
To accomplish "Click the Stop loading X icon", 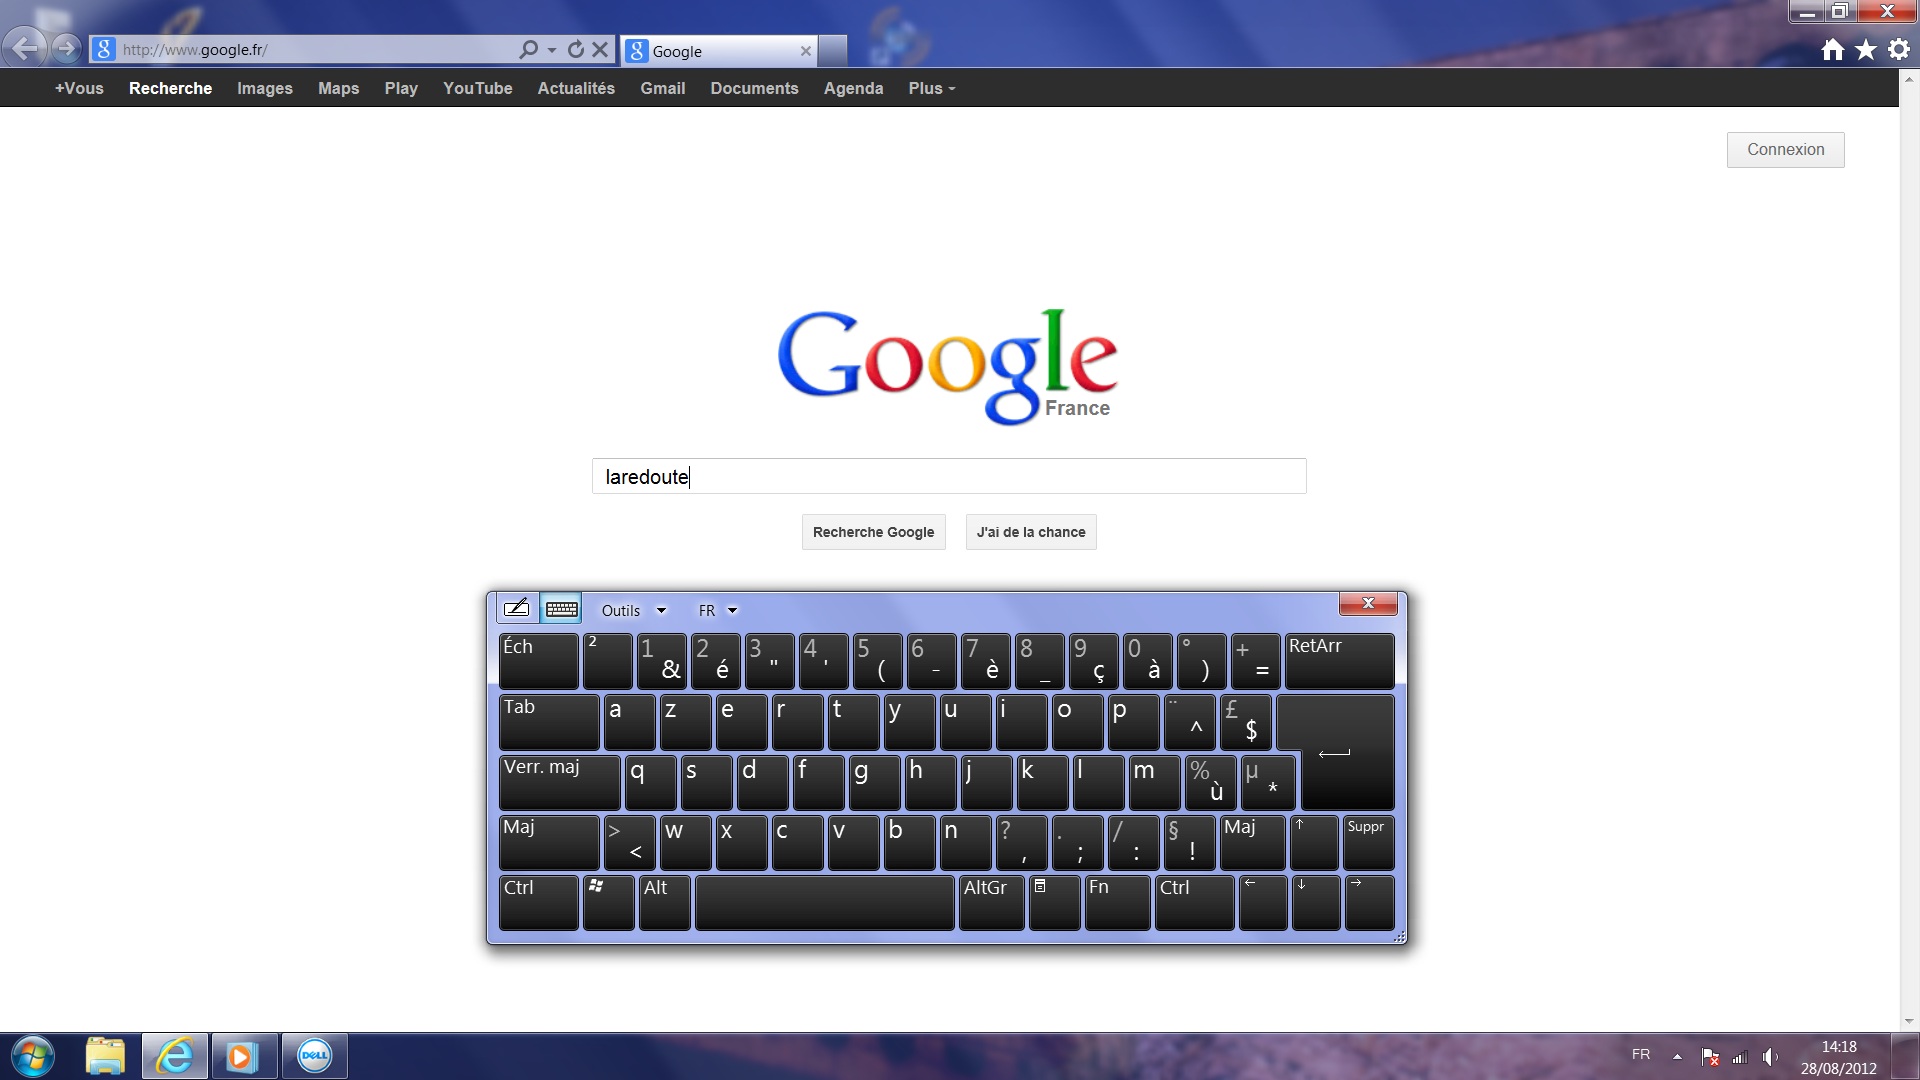I will [600, 49].
